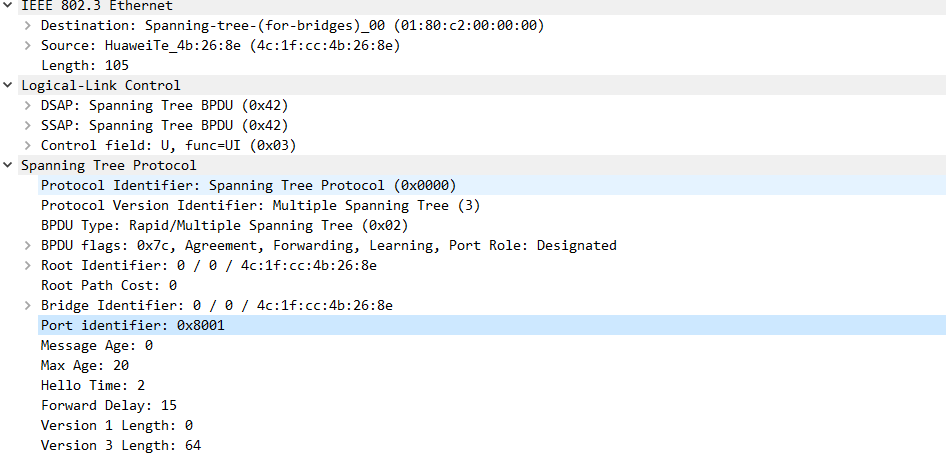Expand the Control field entry
This screenshot has width=946, height=456.
pos(28,145)
